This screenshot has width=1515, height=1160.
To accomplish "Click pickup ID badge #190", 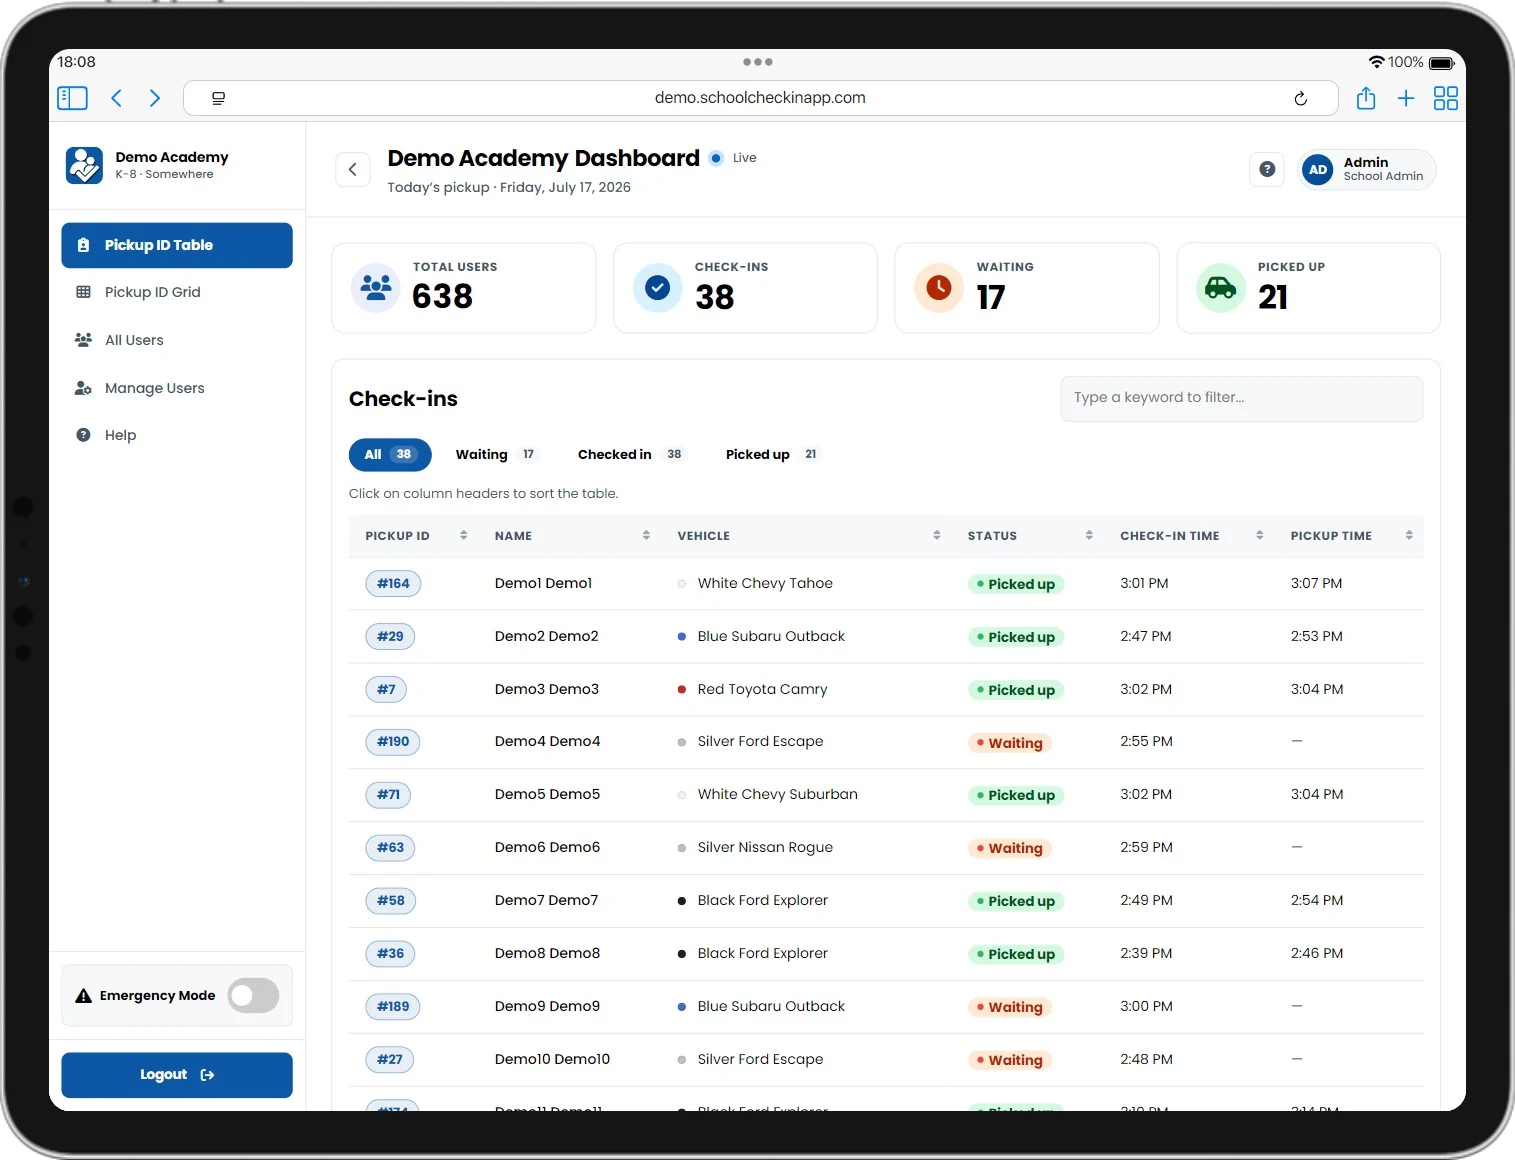I will (x=393, y=742).
